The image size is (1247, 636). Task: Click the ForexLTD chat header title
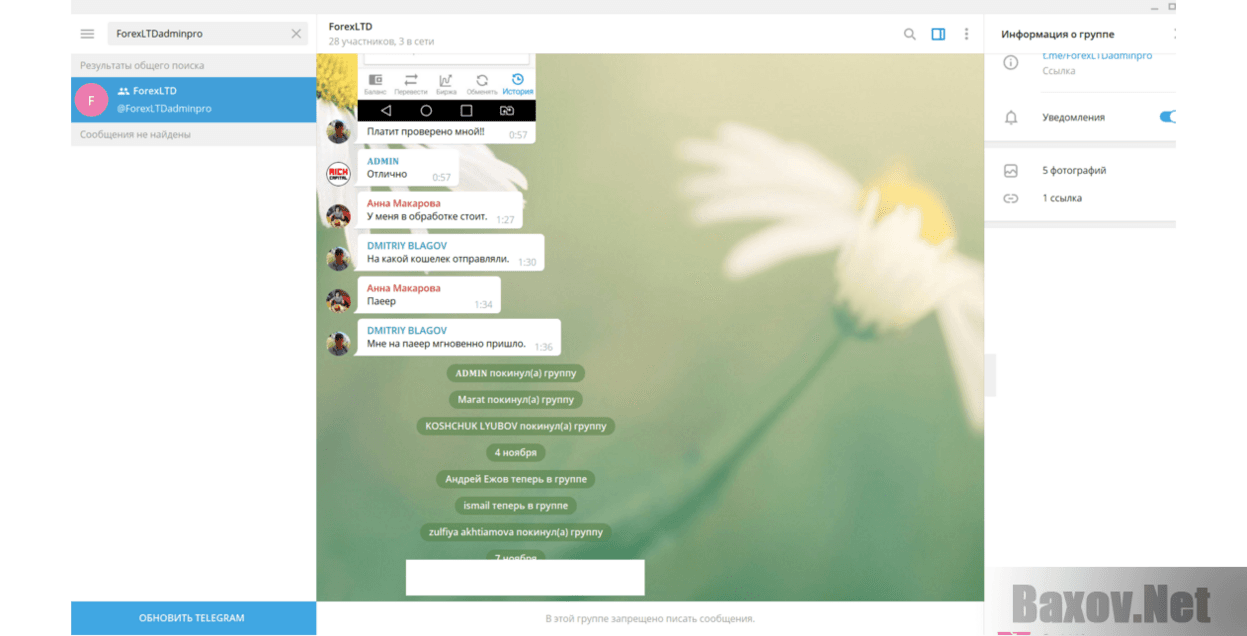(x=350, y=27)
